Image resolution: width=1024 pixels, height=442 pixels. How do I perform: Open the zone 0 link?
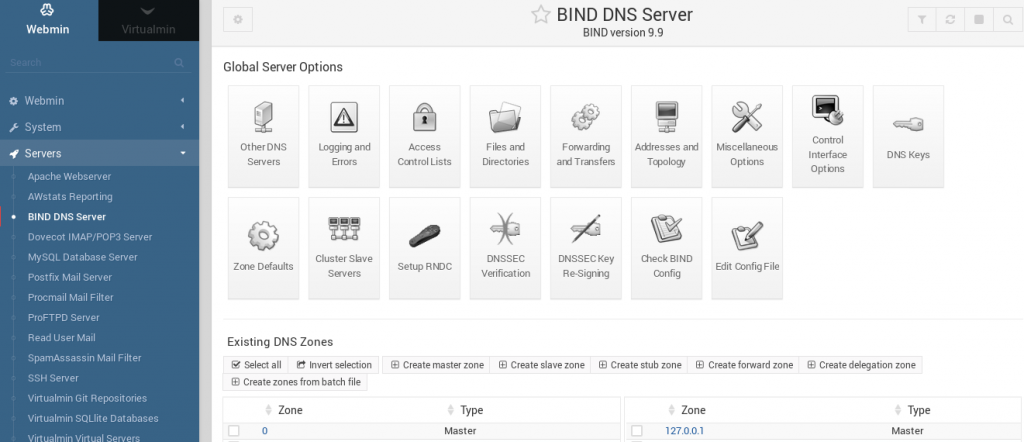(x=264, y=431)
